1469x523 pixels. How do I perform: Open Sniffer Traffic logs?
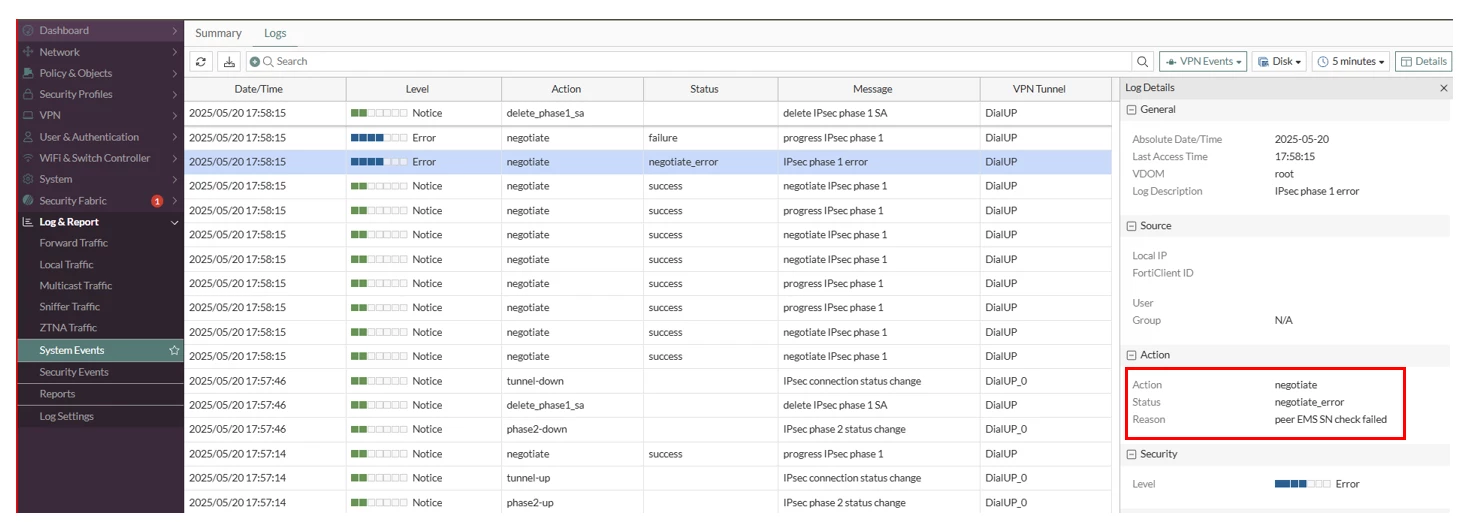pos(70,307)
